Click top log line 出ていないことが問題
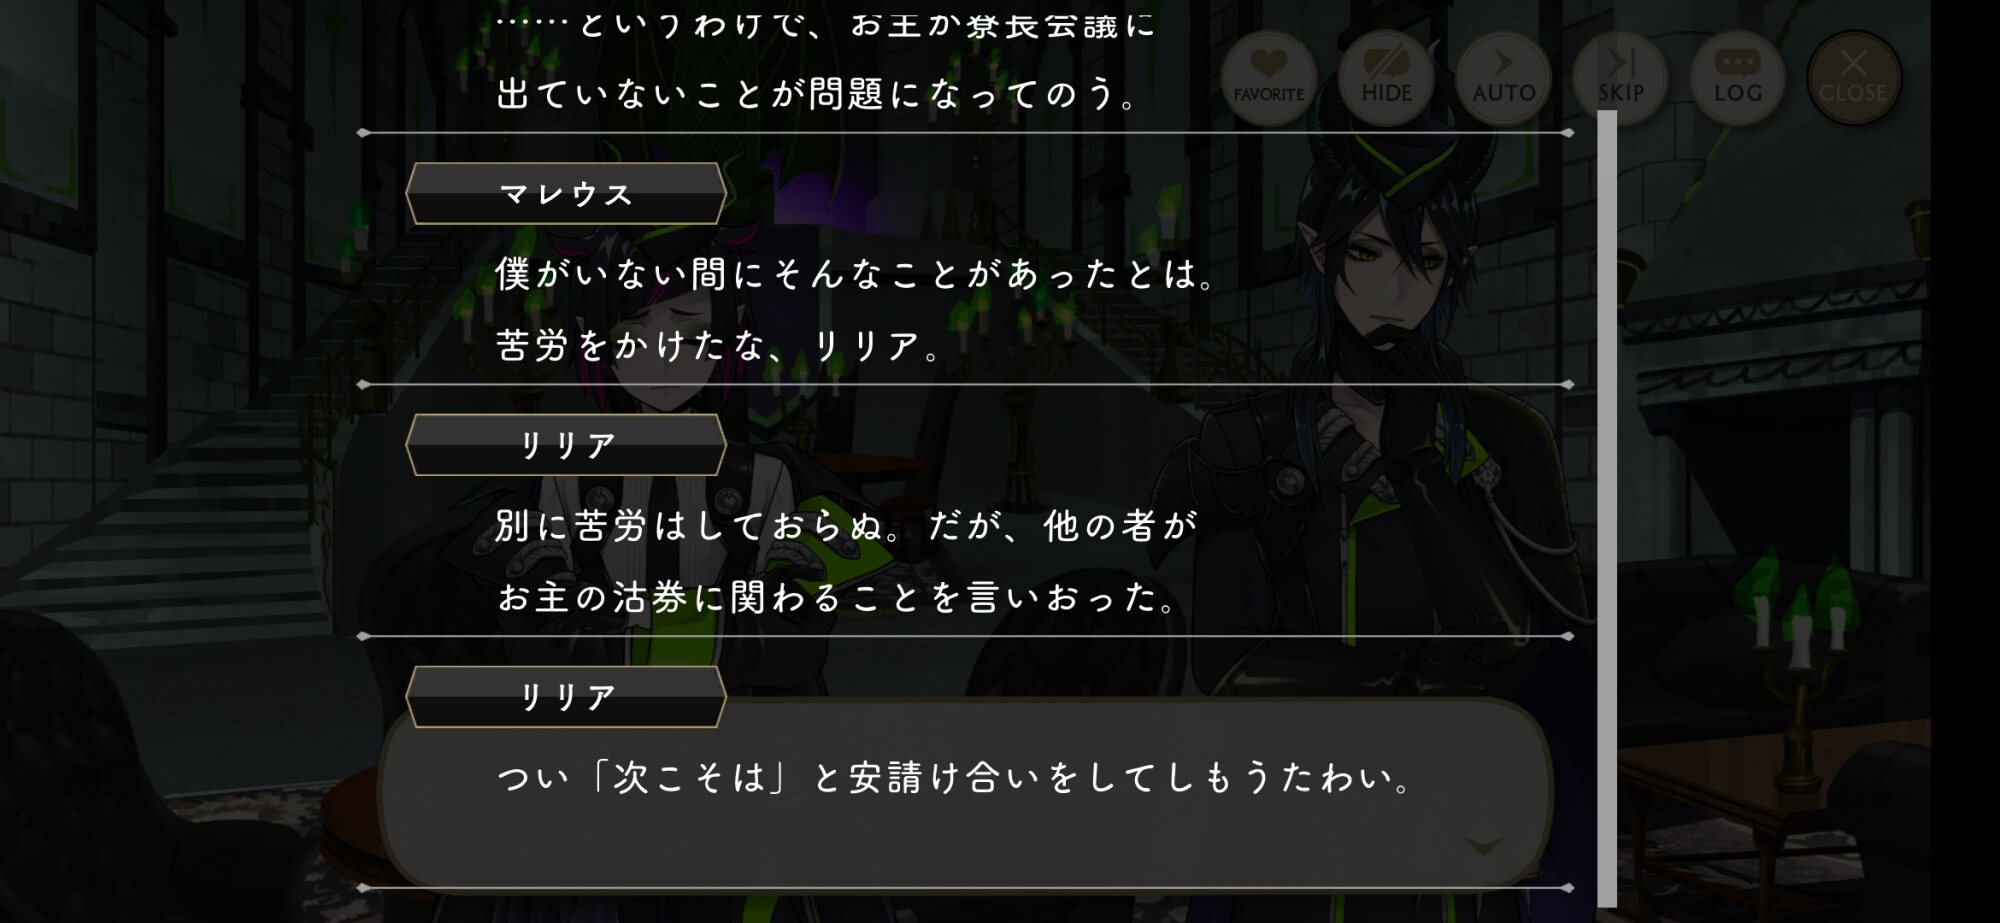Image resolution: width=2000 pixels, height=923 pixels. tap(818, 94)
